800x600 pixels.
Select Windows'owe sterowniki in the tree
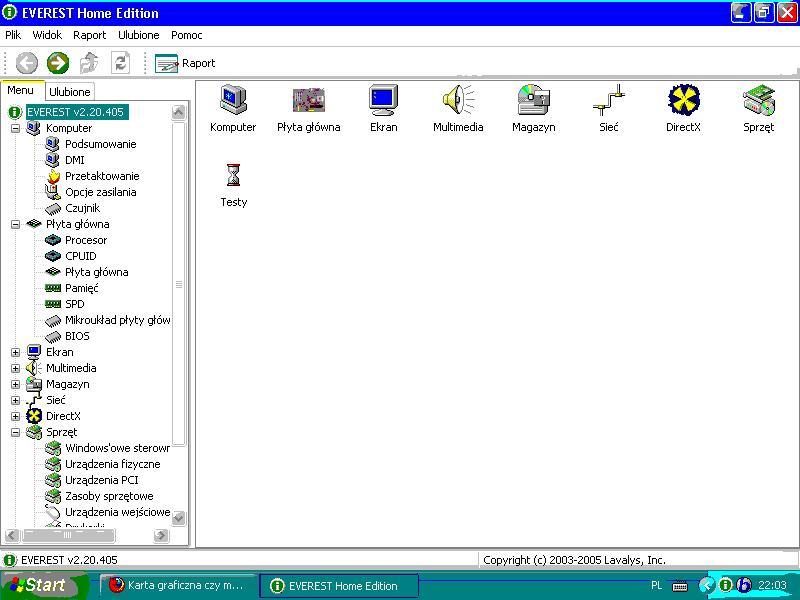[x=117, y=448]
